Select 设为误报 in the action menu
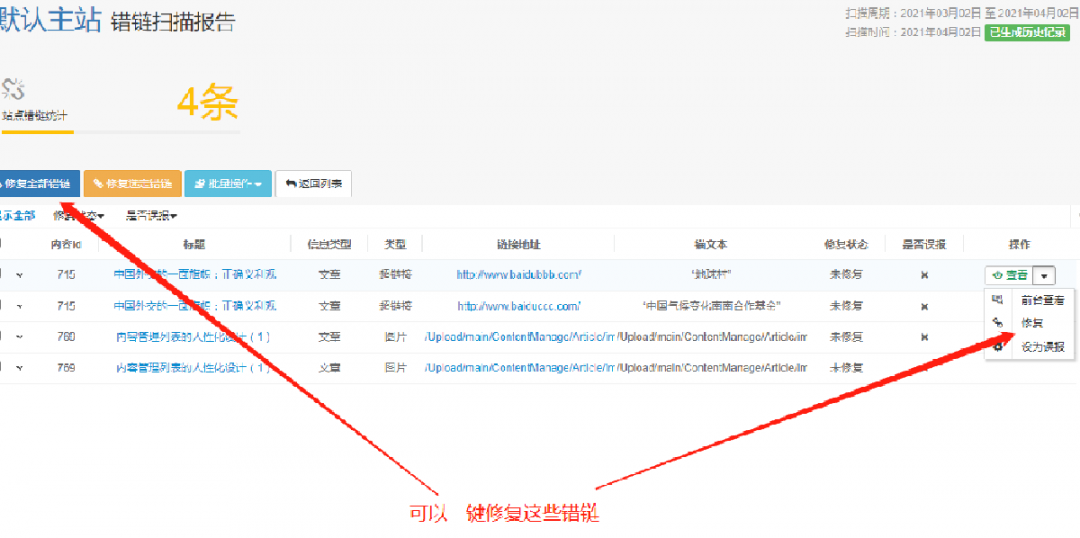The height and width of the screenshot is (538, 1080). pos(1042,347)
